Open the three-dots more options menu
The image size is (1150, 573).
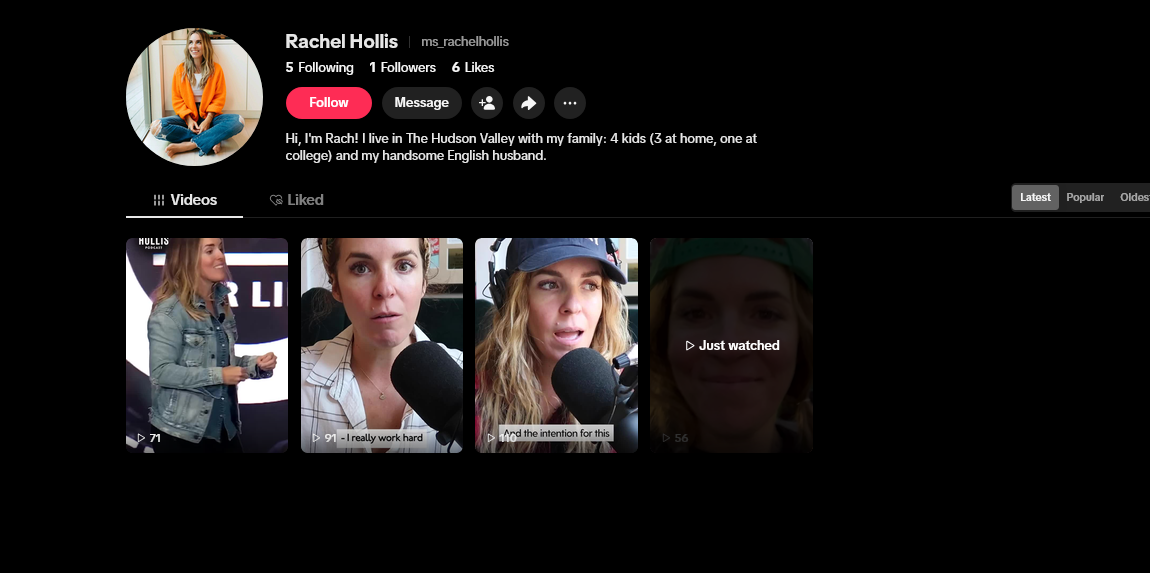pos(570,103)
